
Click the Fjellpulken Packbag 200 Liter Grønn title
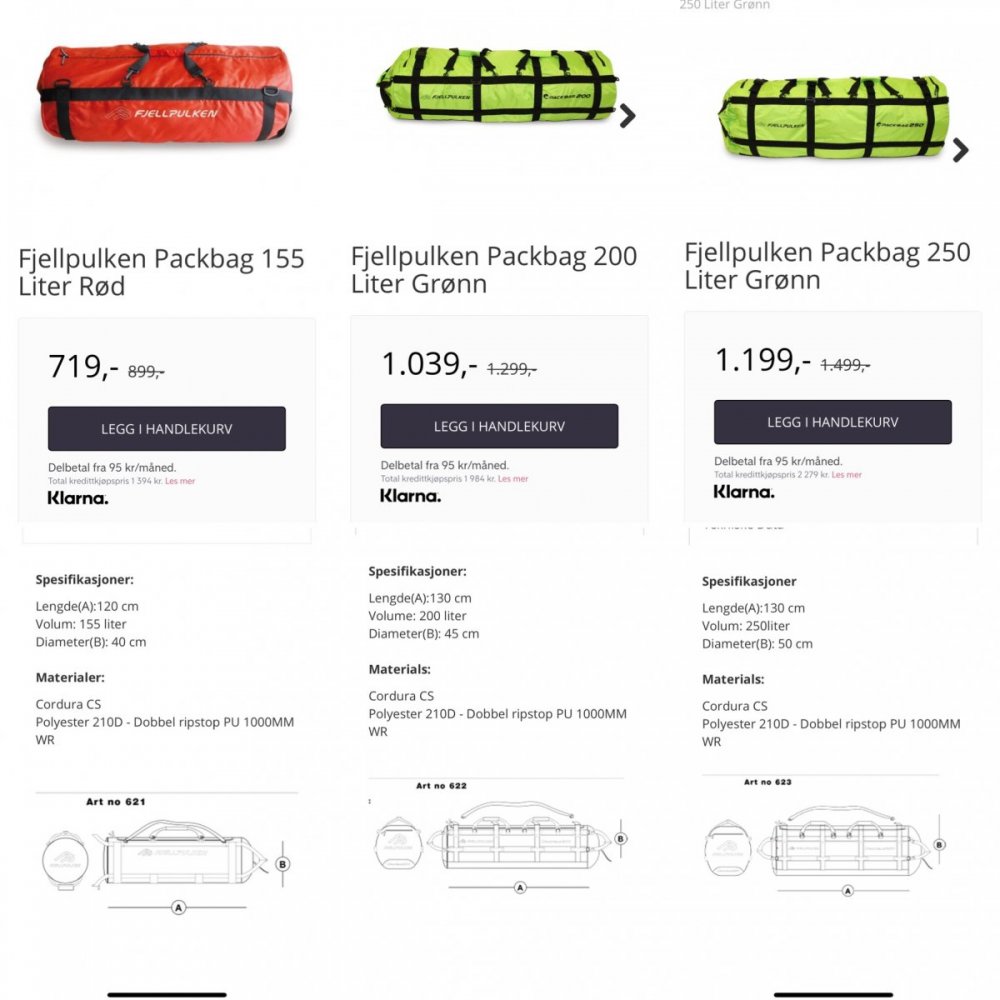(494, 269)
